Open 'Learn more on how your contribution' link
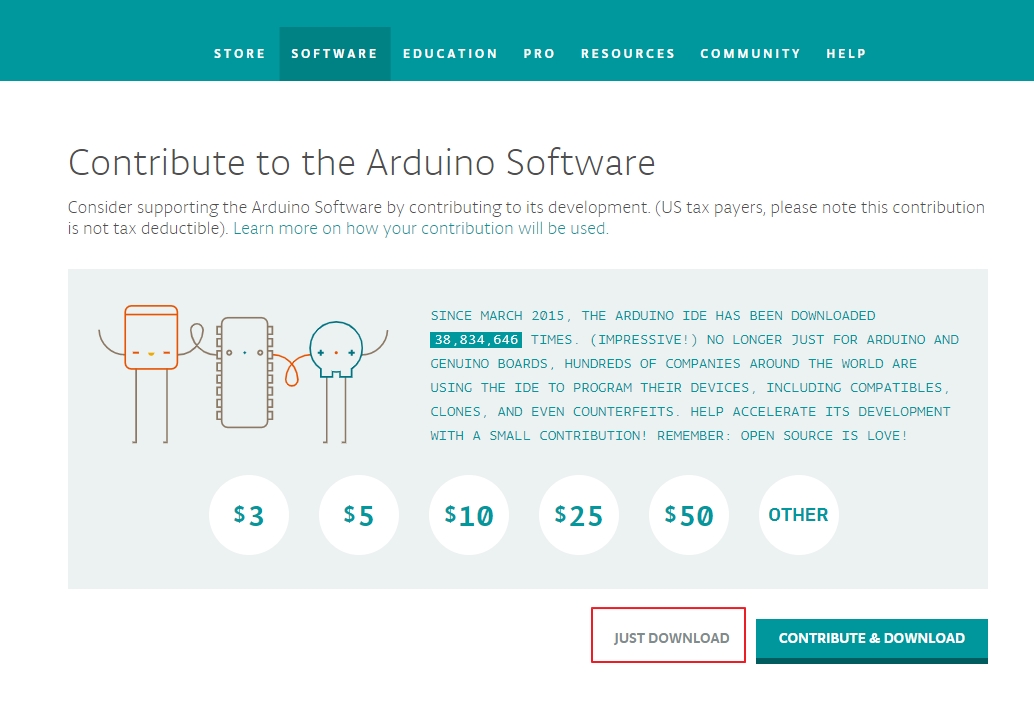This screenshot has width=1034, height=717. tap(421, 228)
